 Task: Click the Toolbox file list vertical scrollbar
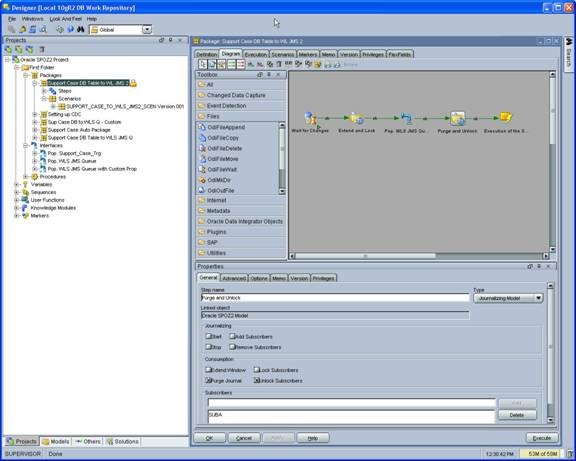[282, 158]
